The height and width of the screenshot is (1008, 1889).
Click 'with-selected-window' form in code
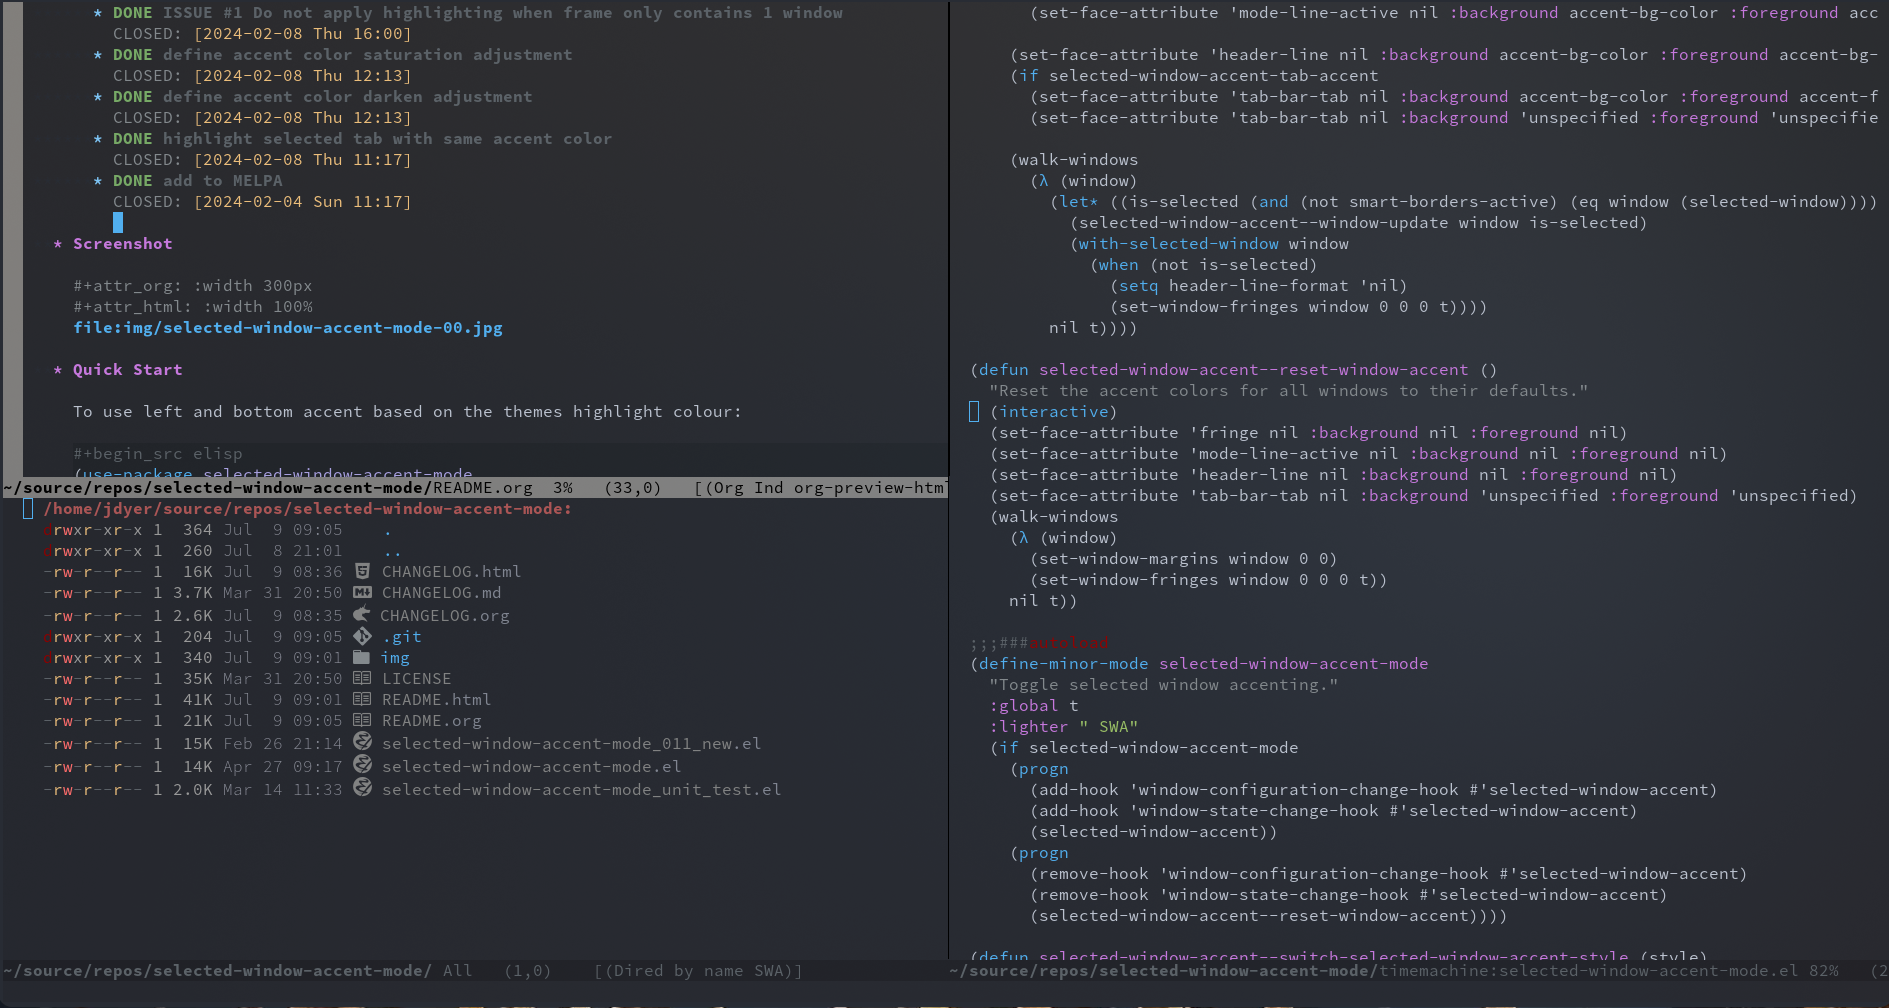coord(1179,244)
